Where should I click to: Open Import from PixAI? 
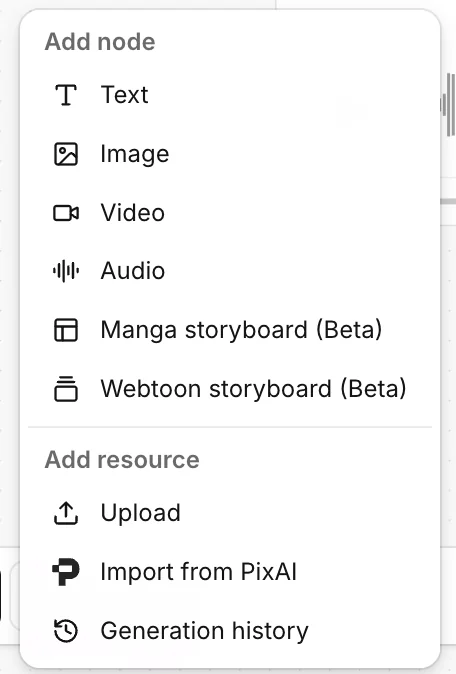(x=230, y=572)
